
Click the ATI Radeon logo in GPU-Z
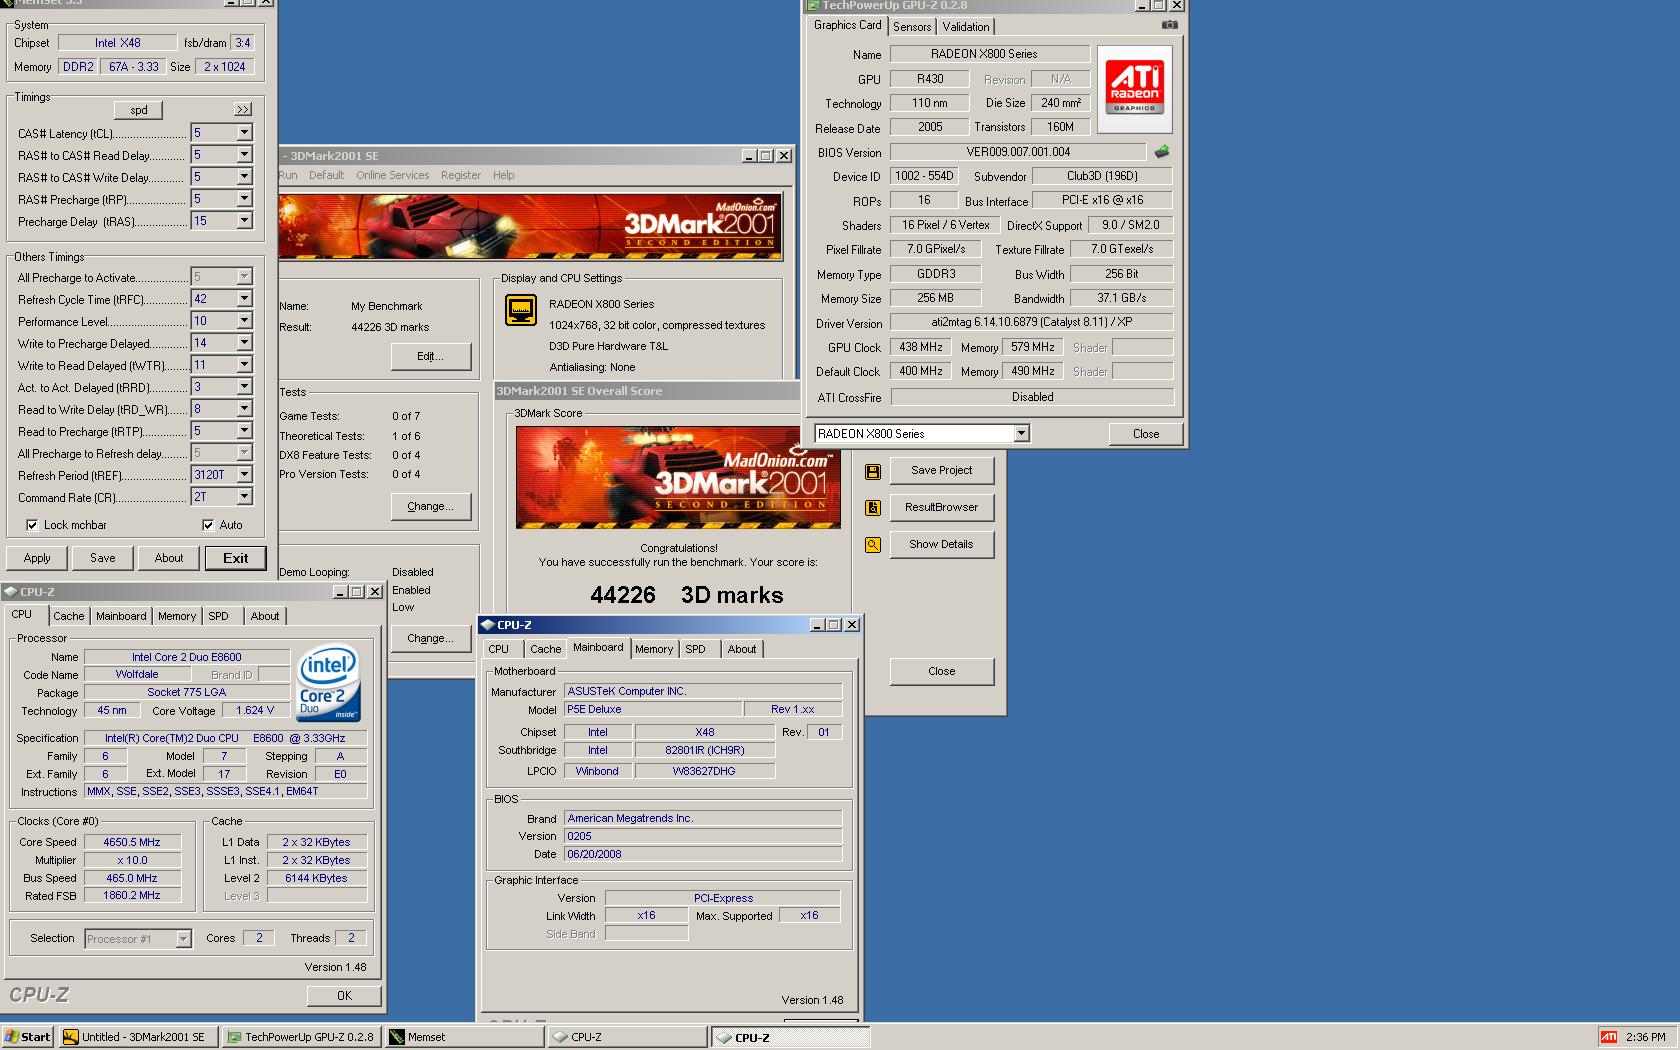click(1134, 88)
